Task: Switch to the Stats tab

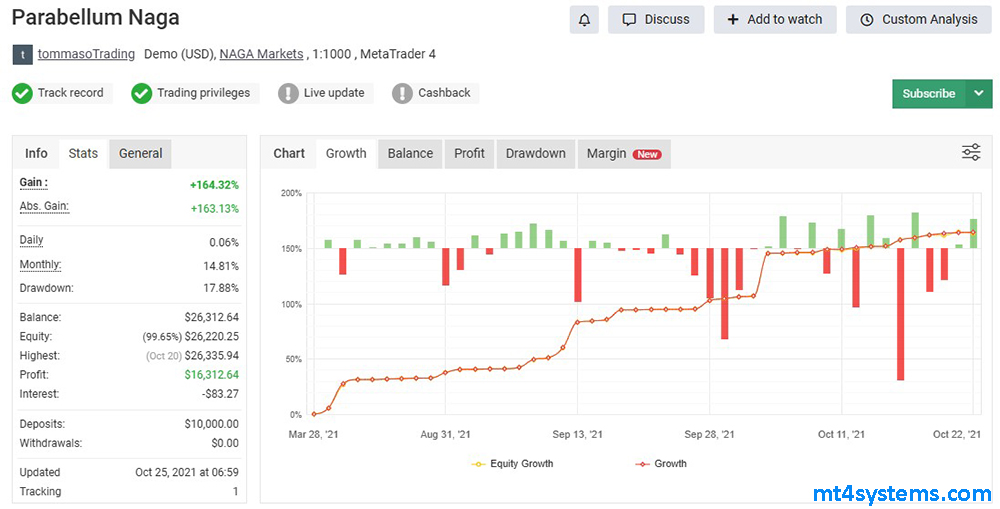Action: click(83, 153)
